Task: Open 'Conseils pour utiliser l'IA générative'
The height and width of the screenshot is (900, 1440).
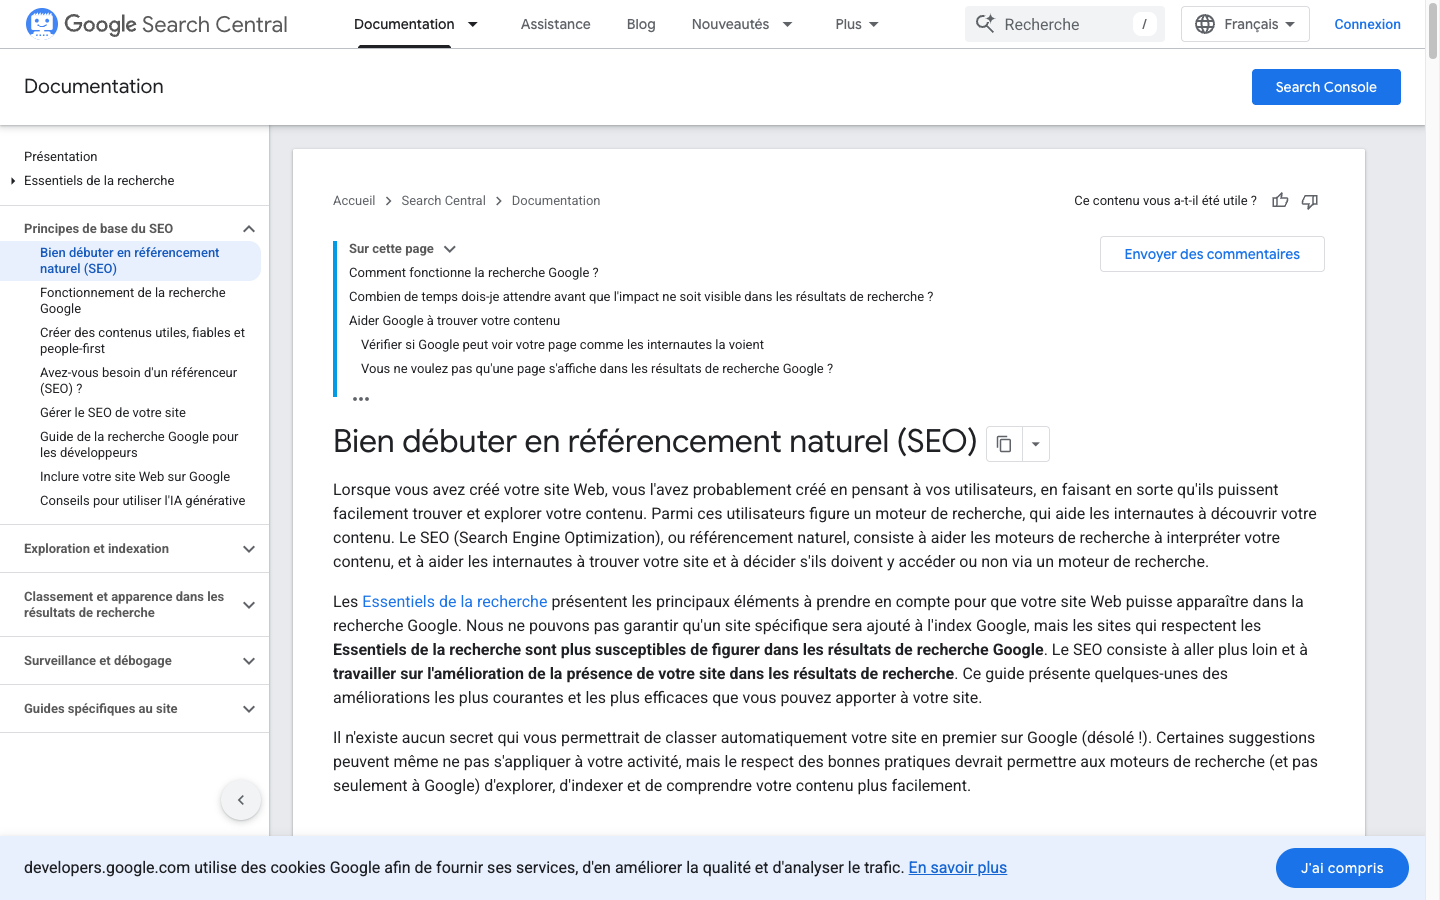Action: tap(142, 501)
